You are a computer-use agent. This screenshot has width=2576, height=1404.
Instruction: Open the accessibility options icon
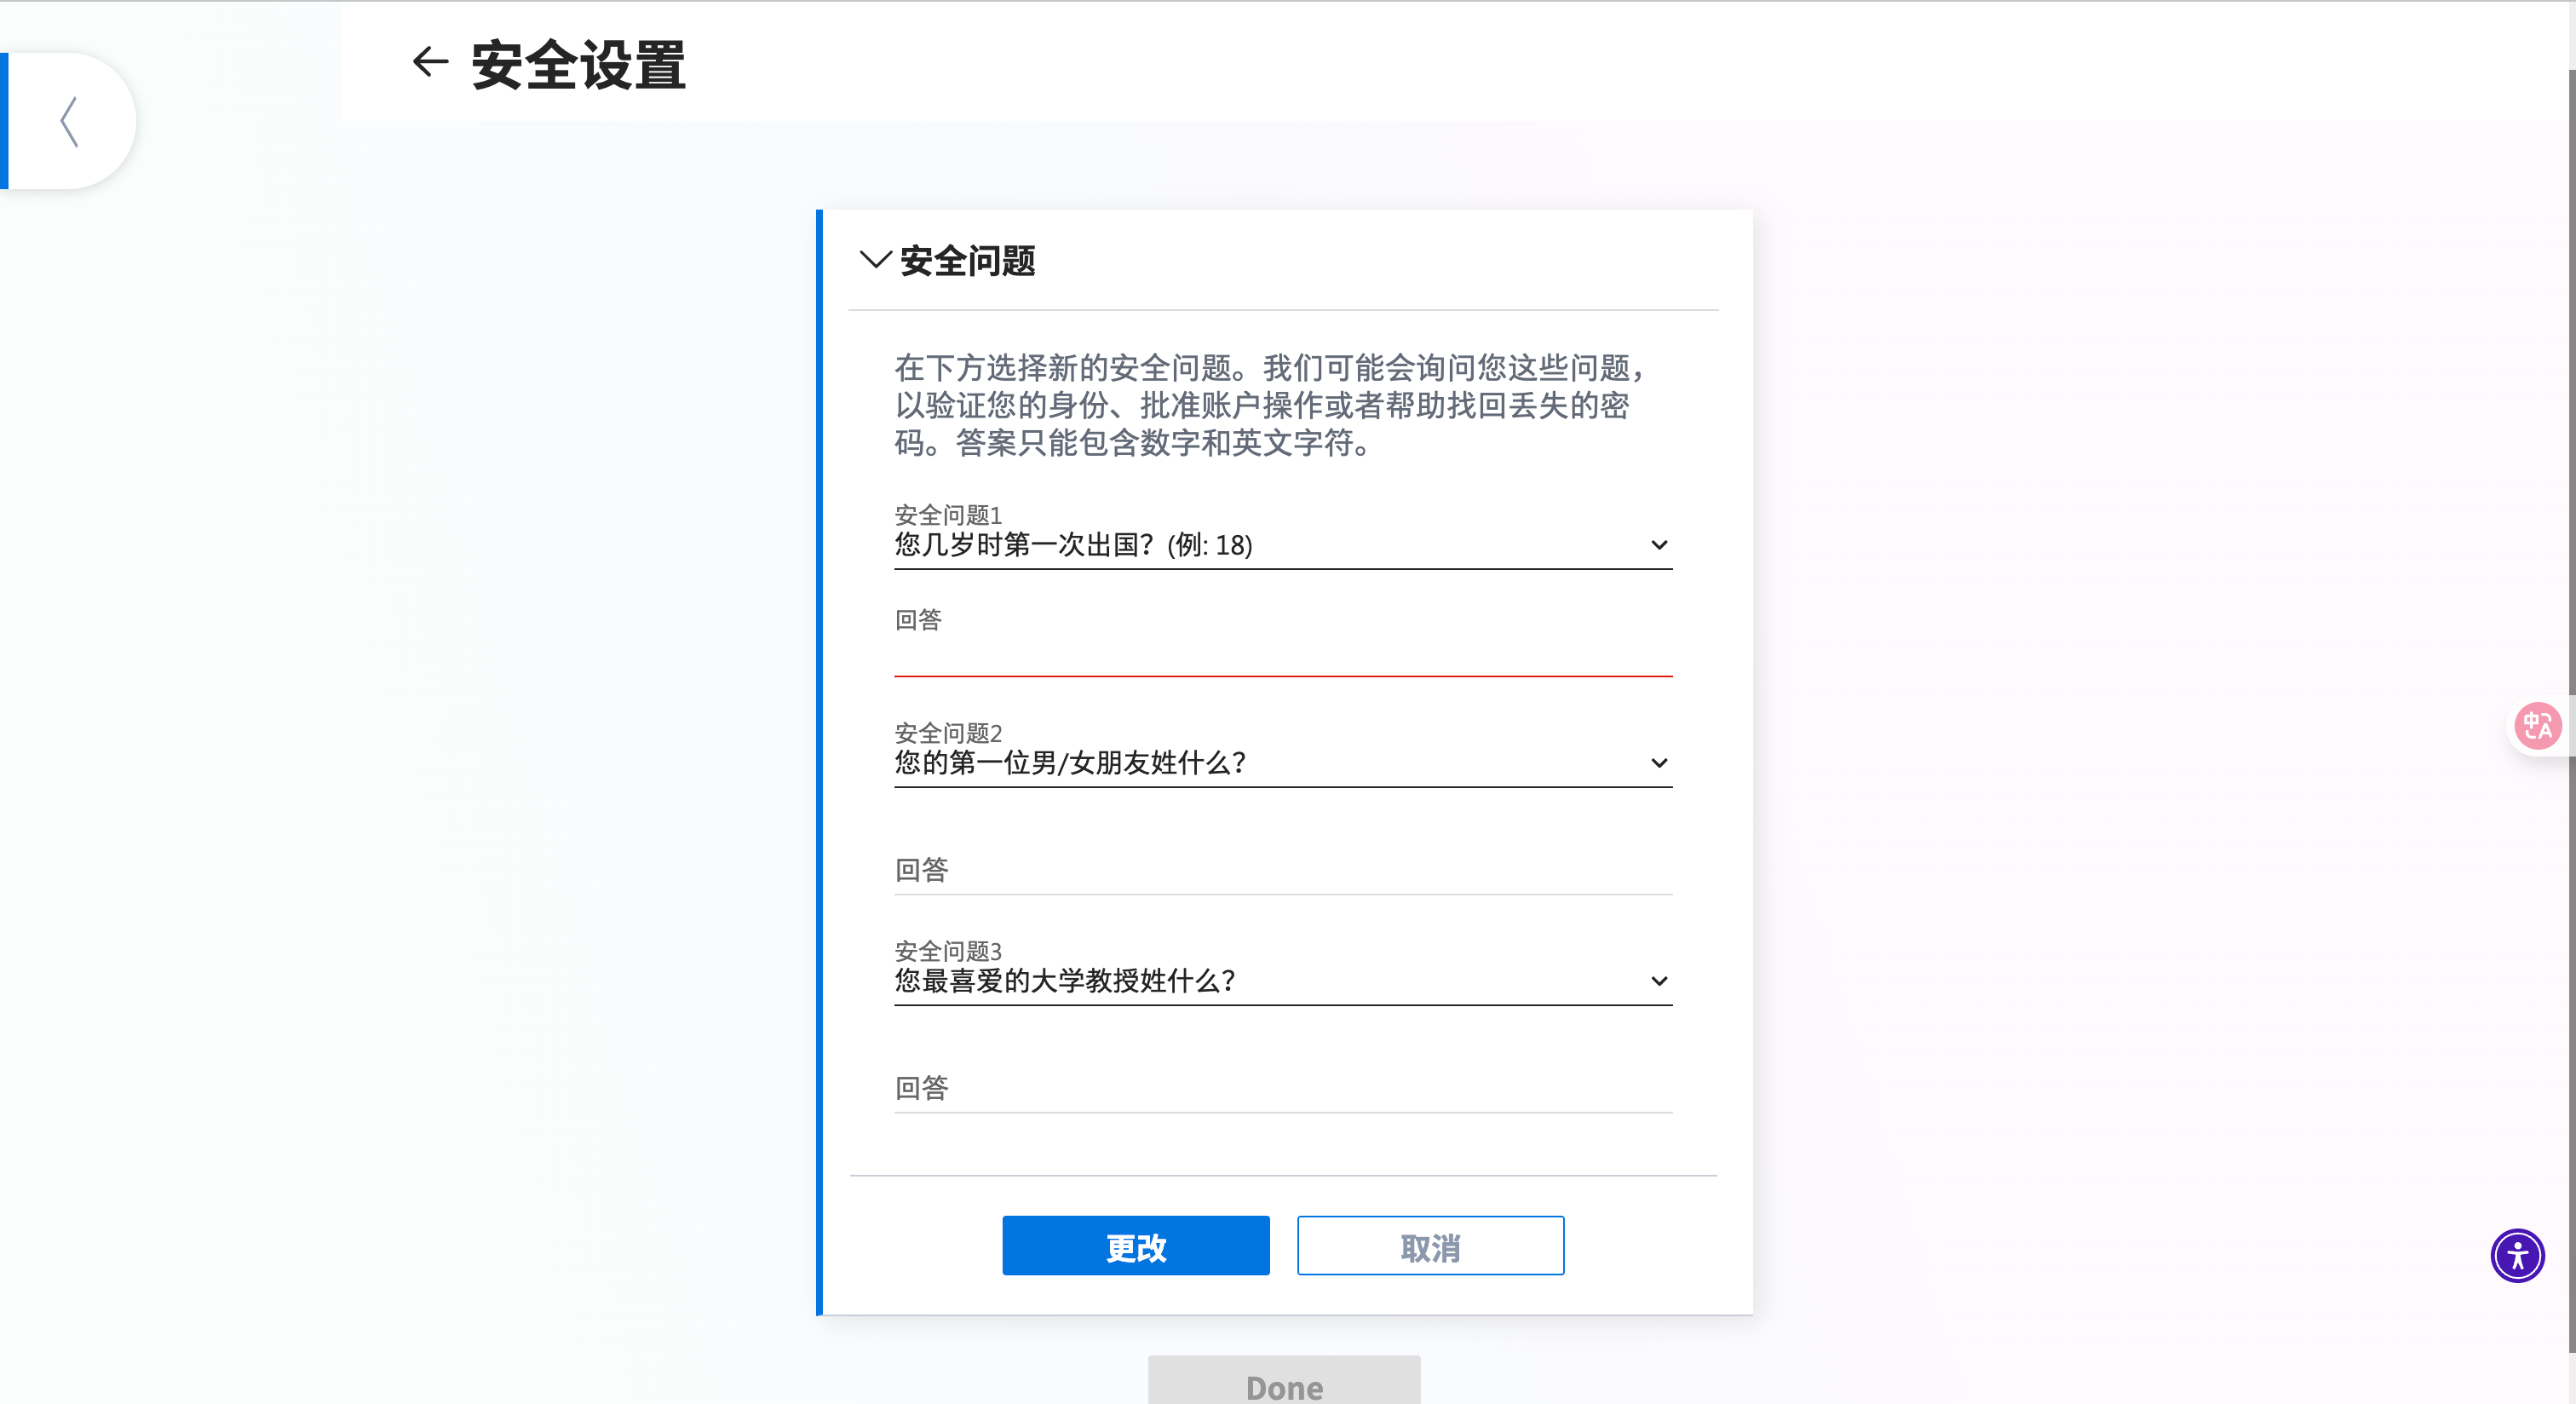(x=2516, y=1255)
